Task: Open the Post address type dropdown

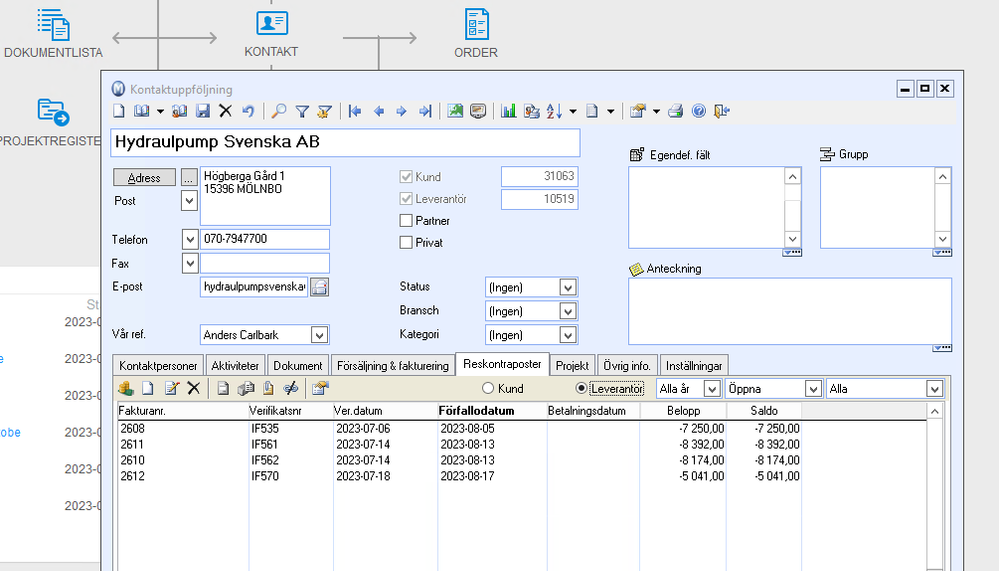Action: [189, 201]
